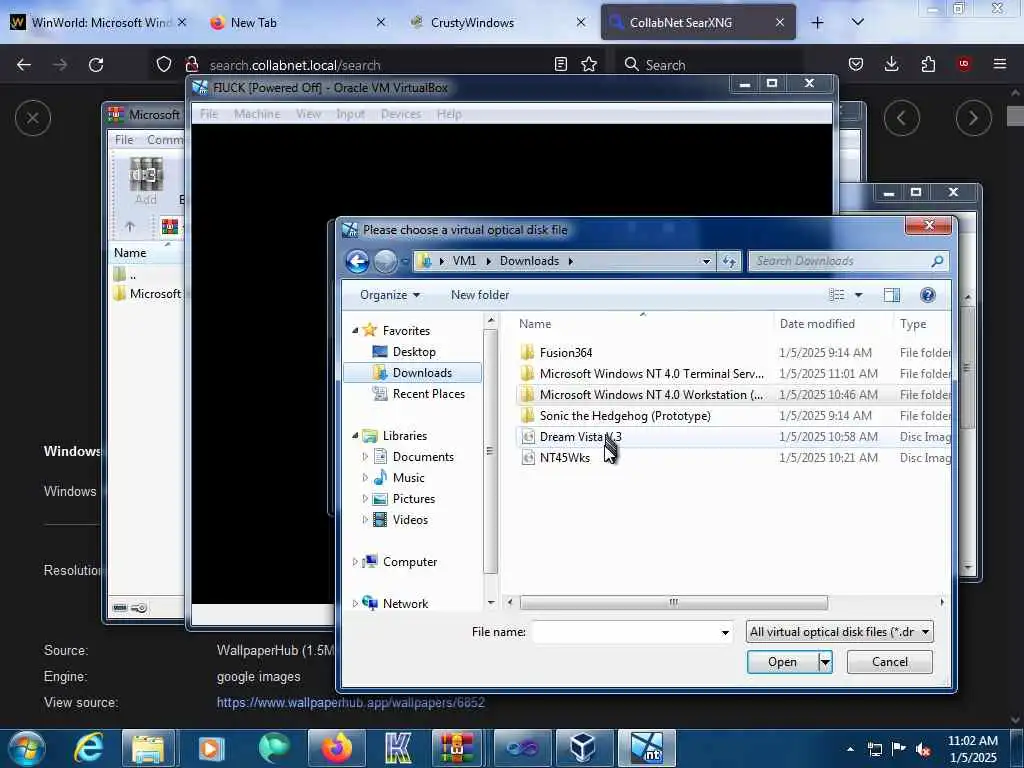Open Windows Explorer from the taskbar
The image size is (1024, 768).
coord(149,748)
